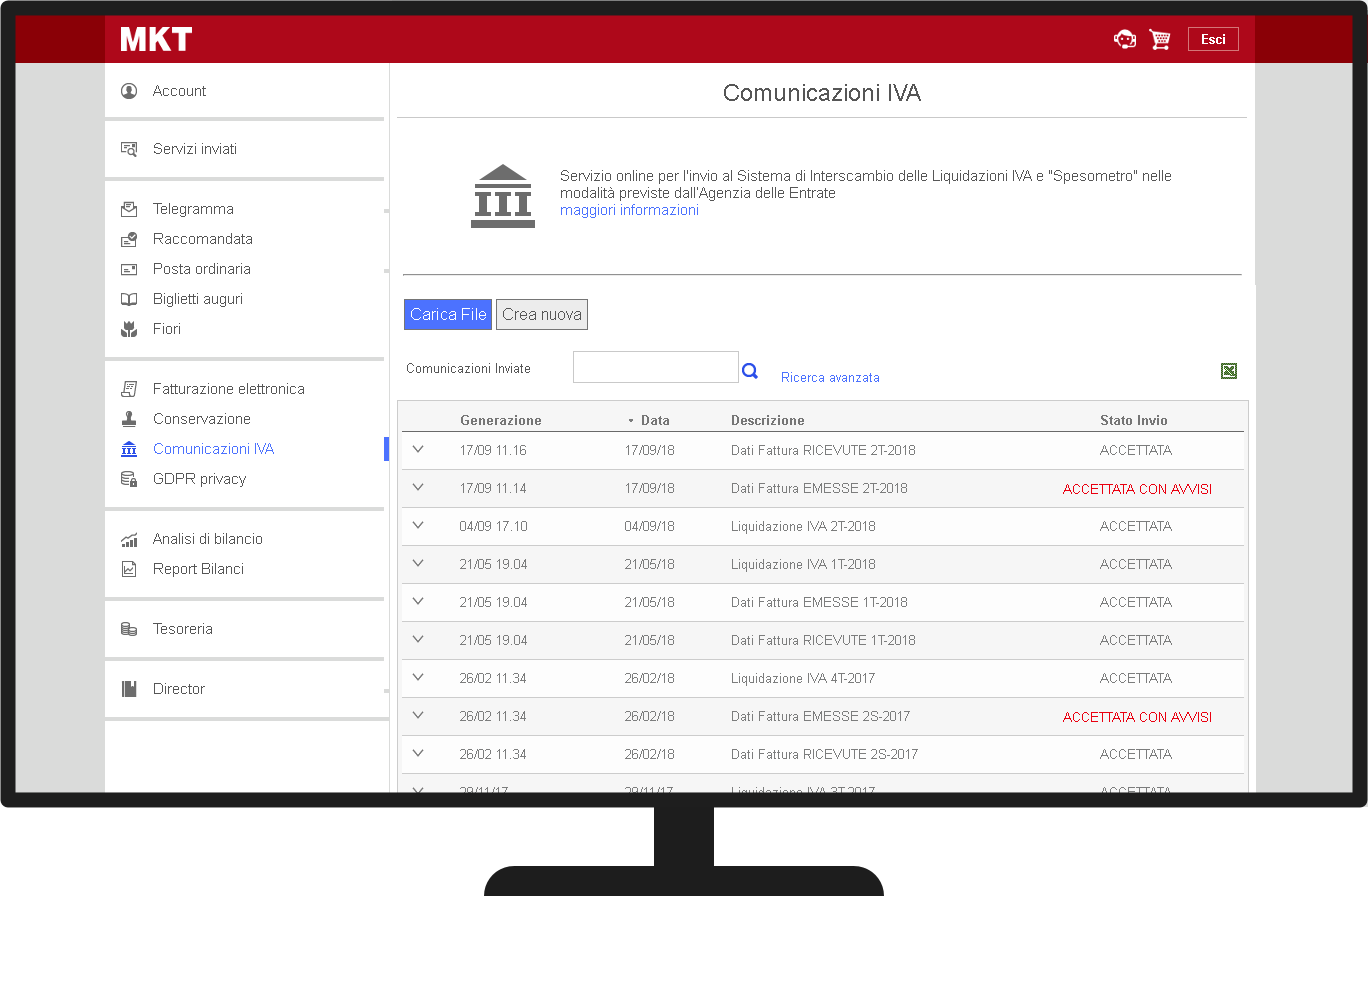Focus the Comunicazioni Inviate search field
Screen dimensions: 1368x985
(x=656, y=367)
